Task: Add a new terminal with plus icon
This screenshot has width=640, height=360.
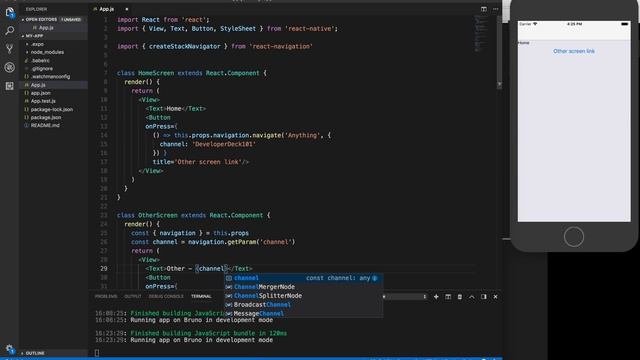Action: (x=436, y=297)
